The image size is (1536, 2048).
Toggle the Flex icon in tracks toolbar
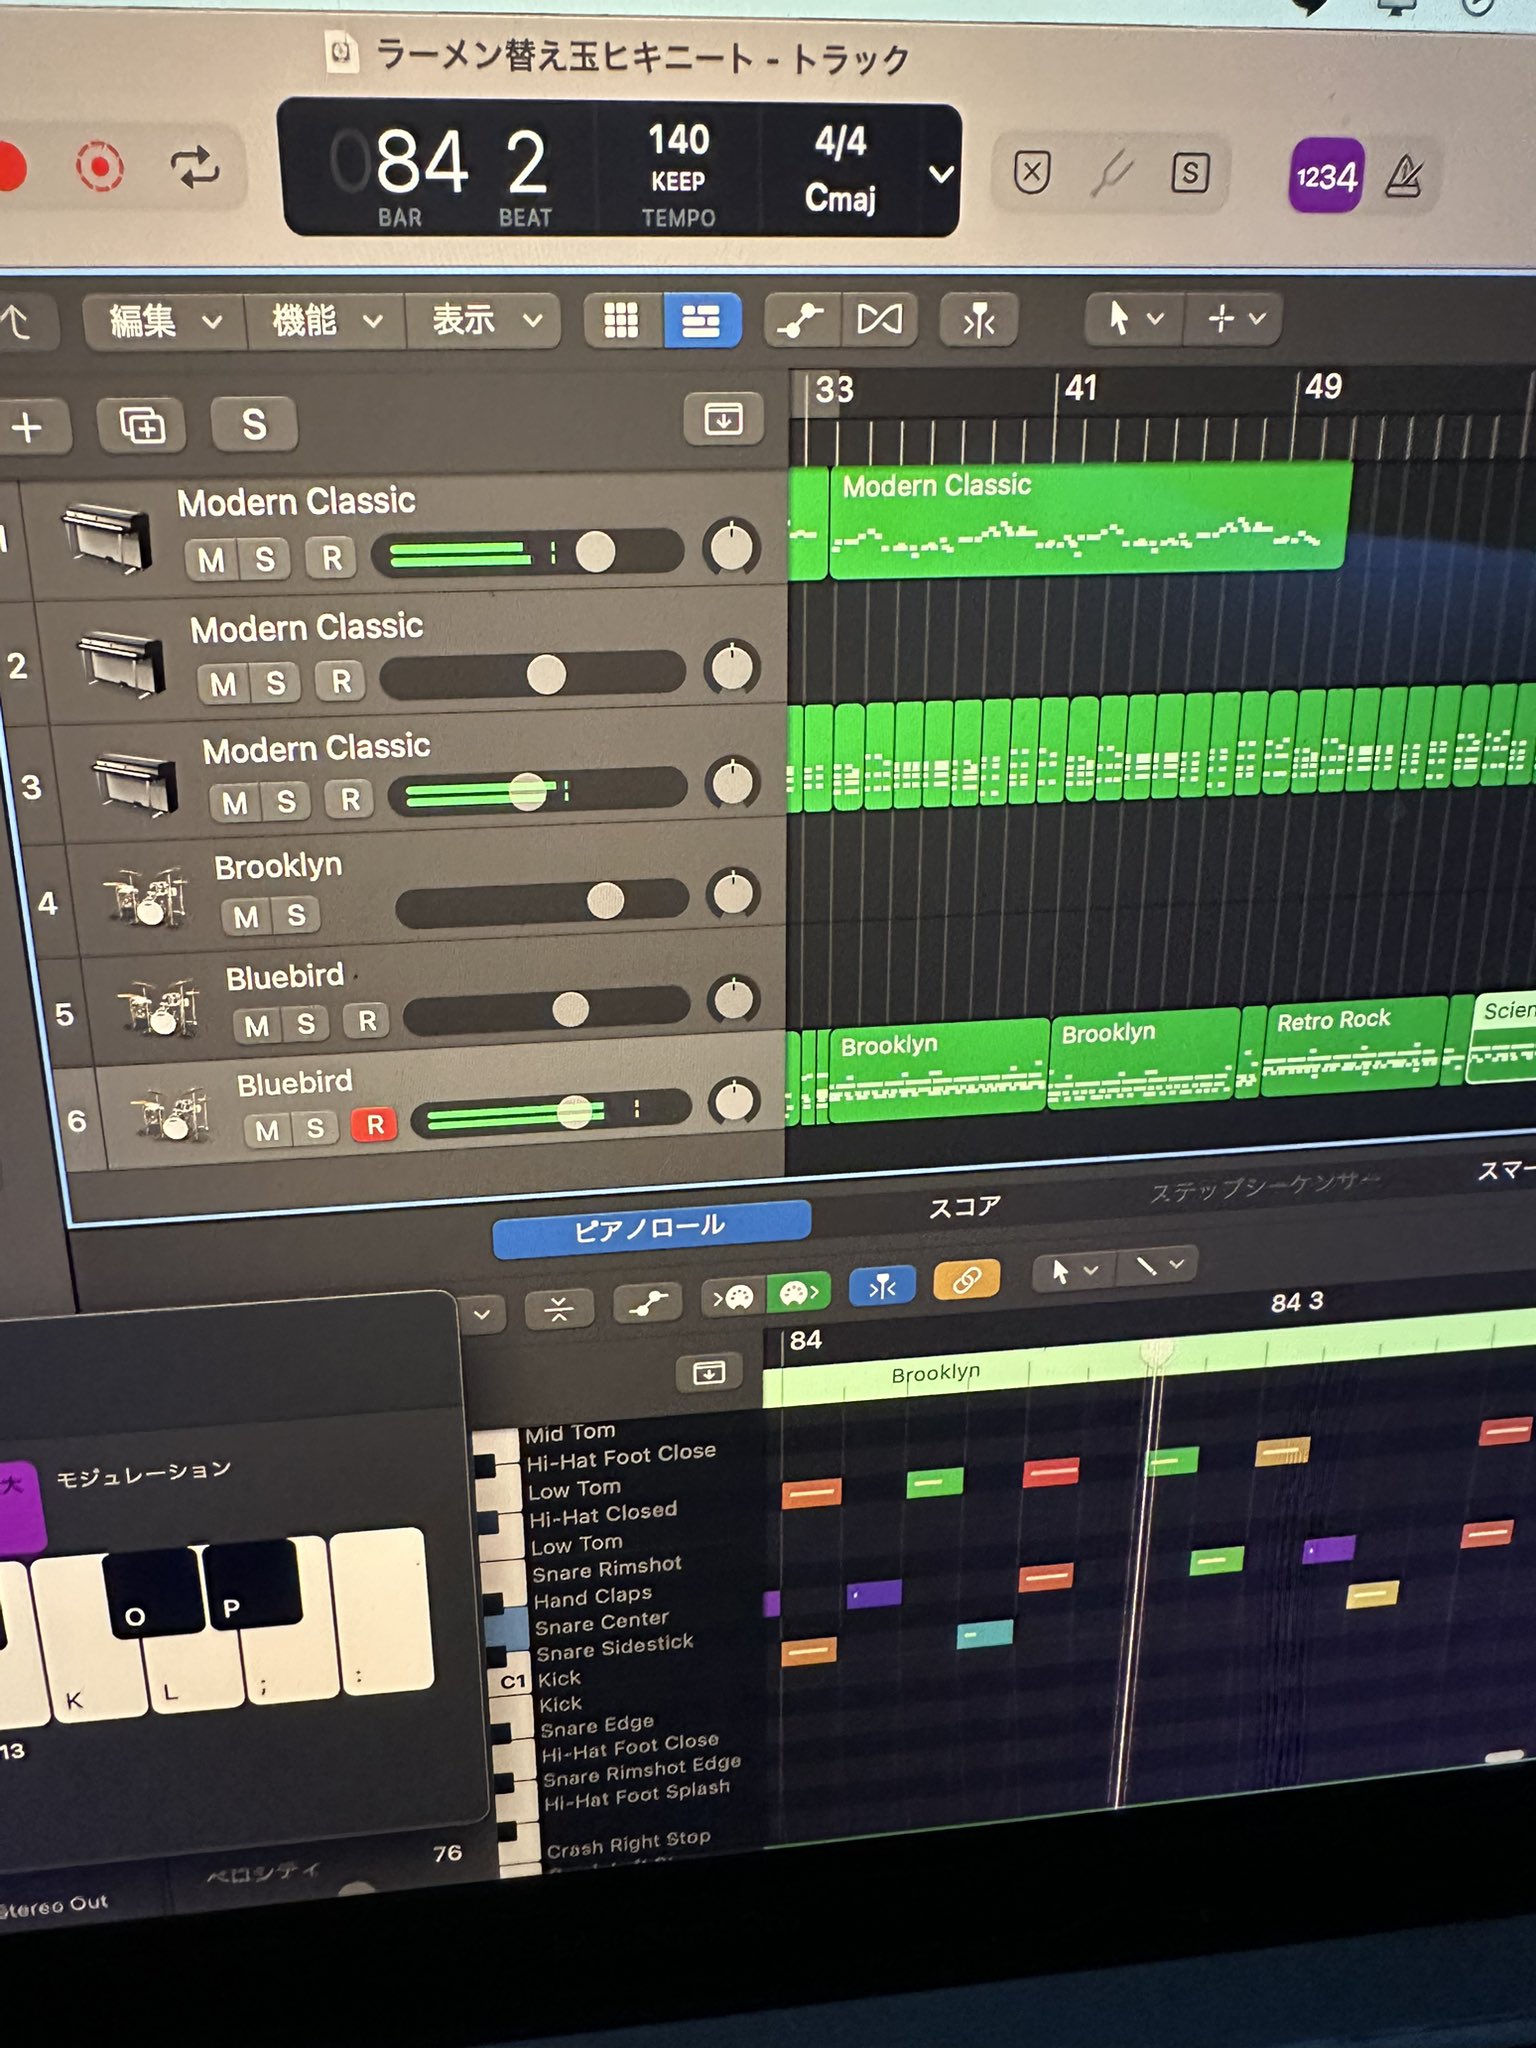tap(879, 319)
